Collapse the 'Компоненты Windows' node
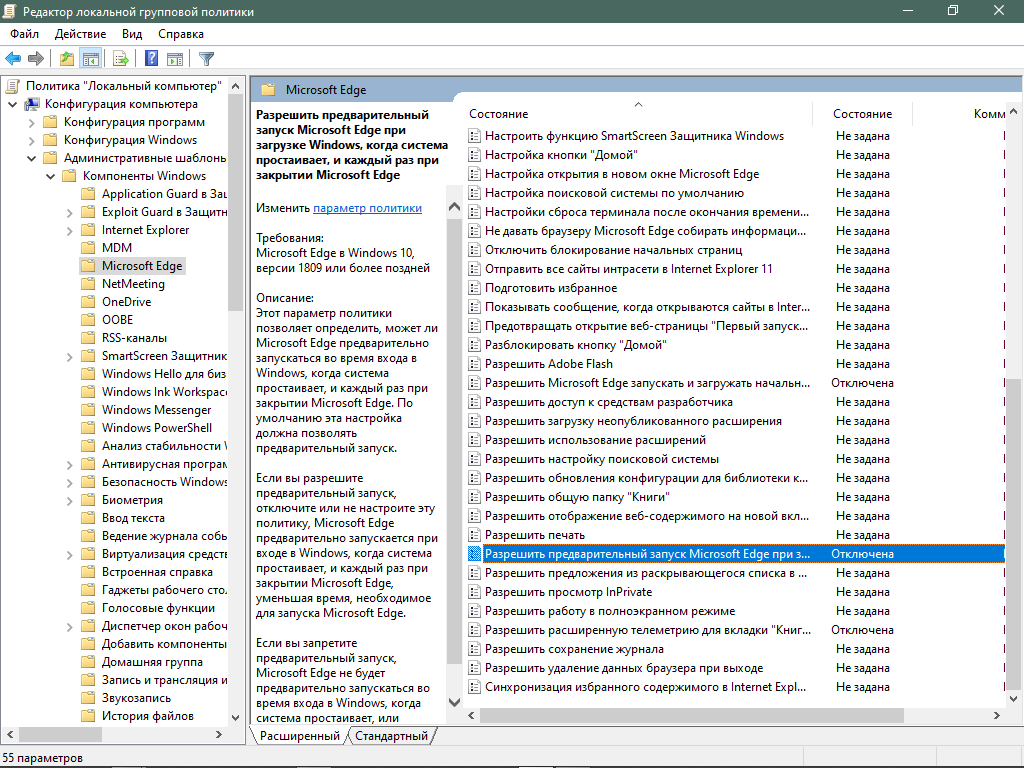The height and width of the screenshot is (768, 1024). [x=50, y=176]
